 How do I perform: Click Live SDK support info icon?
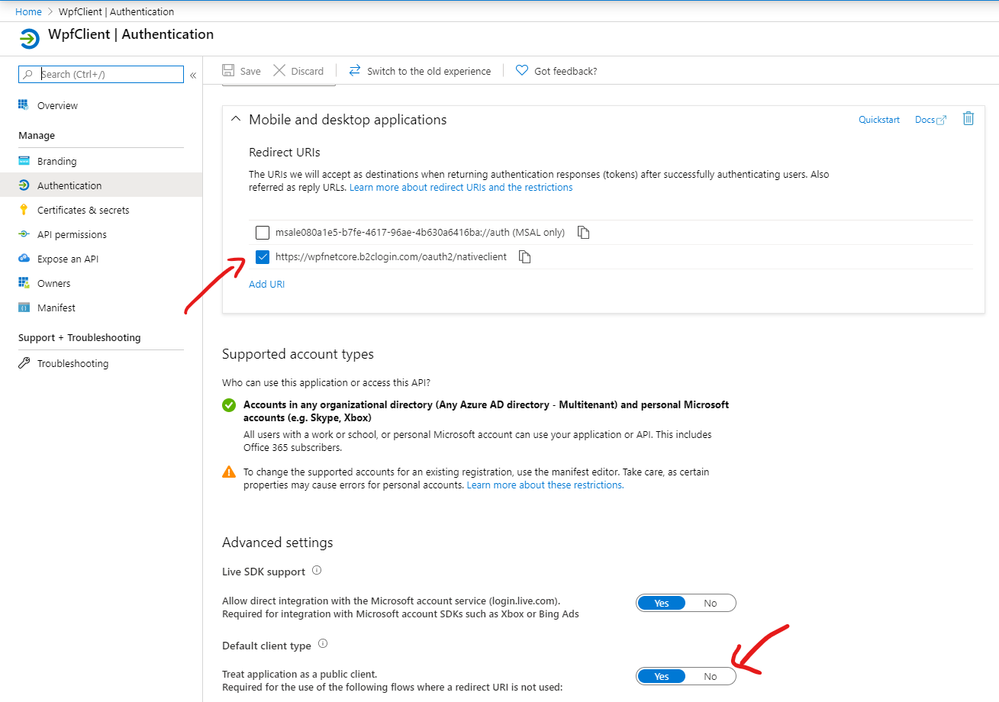(317, 571)
